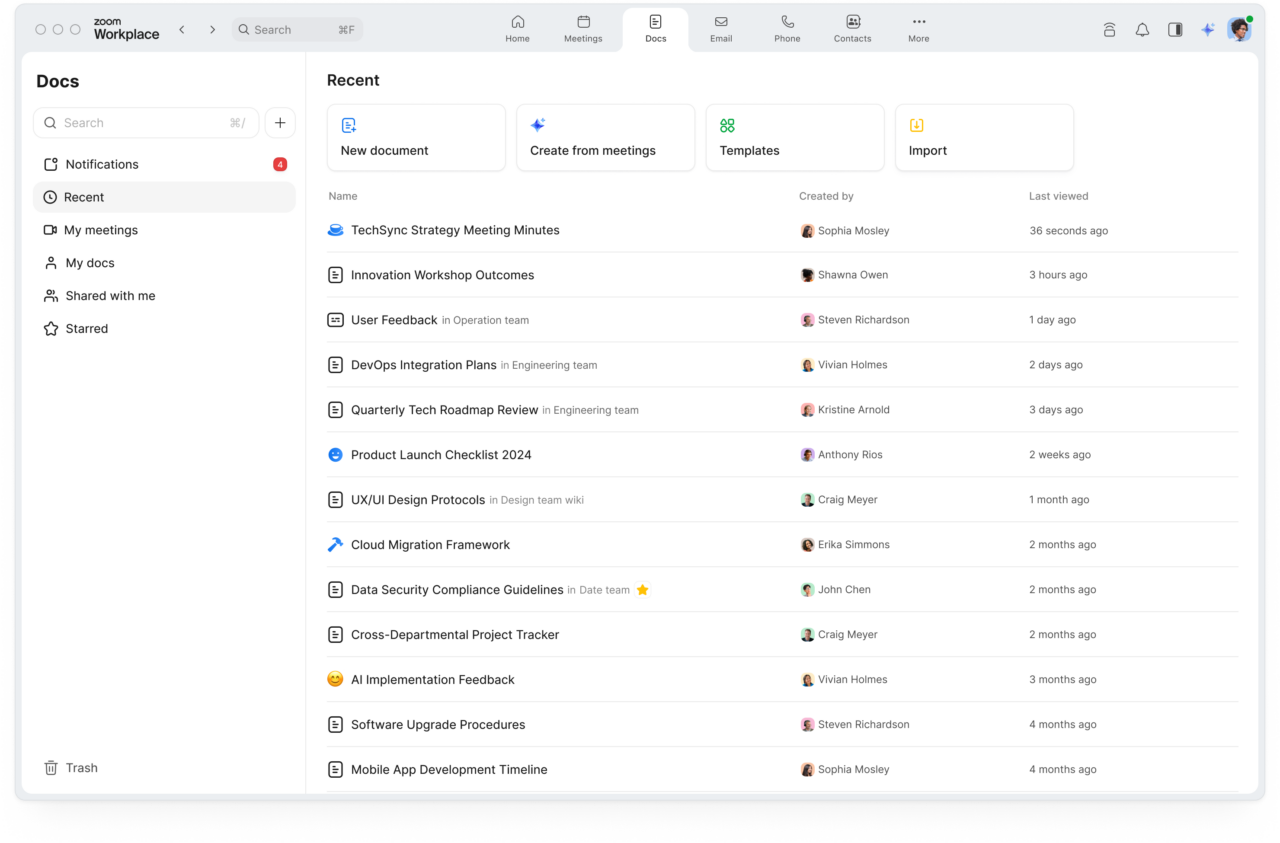Open your profile avatar
Screen dimensions: 1280x843
[x=1239, y=29]
